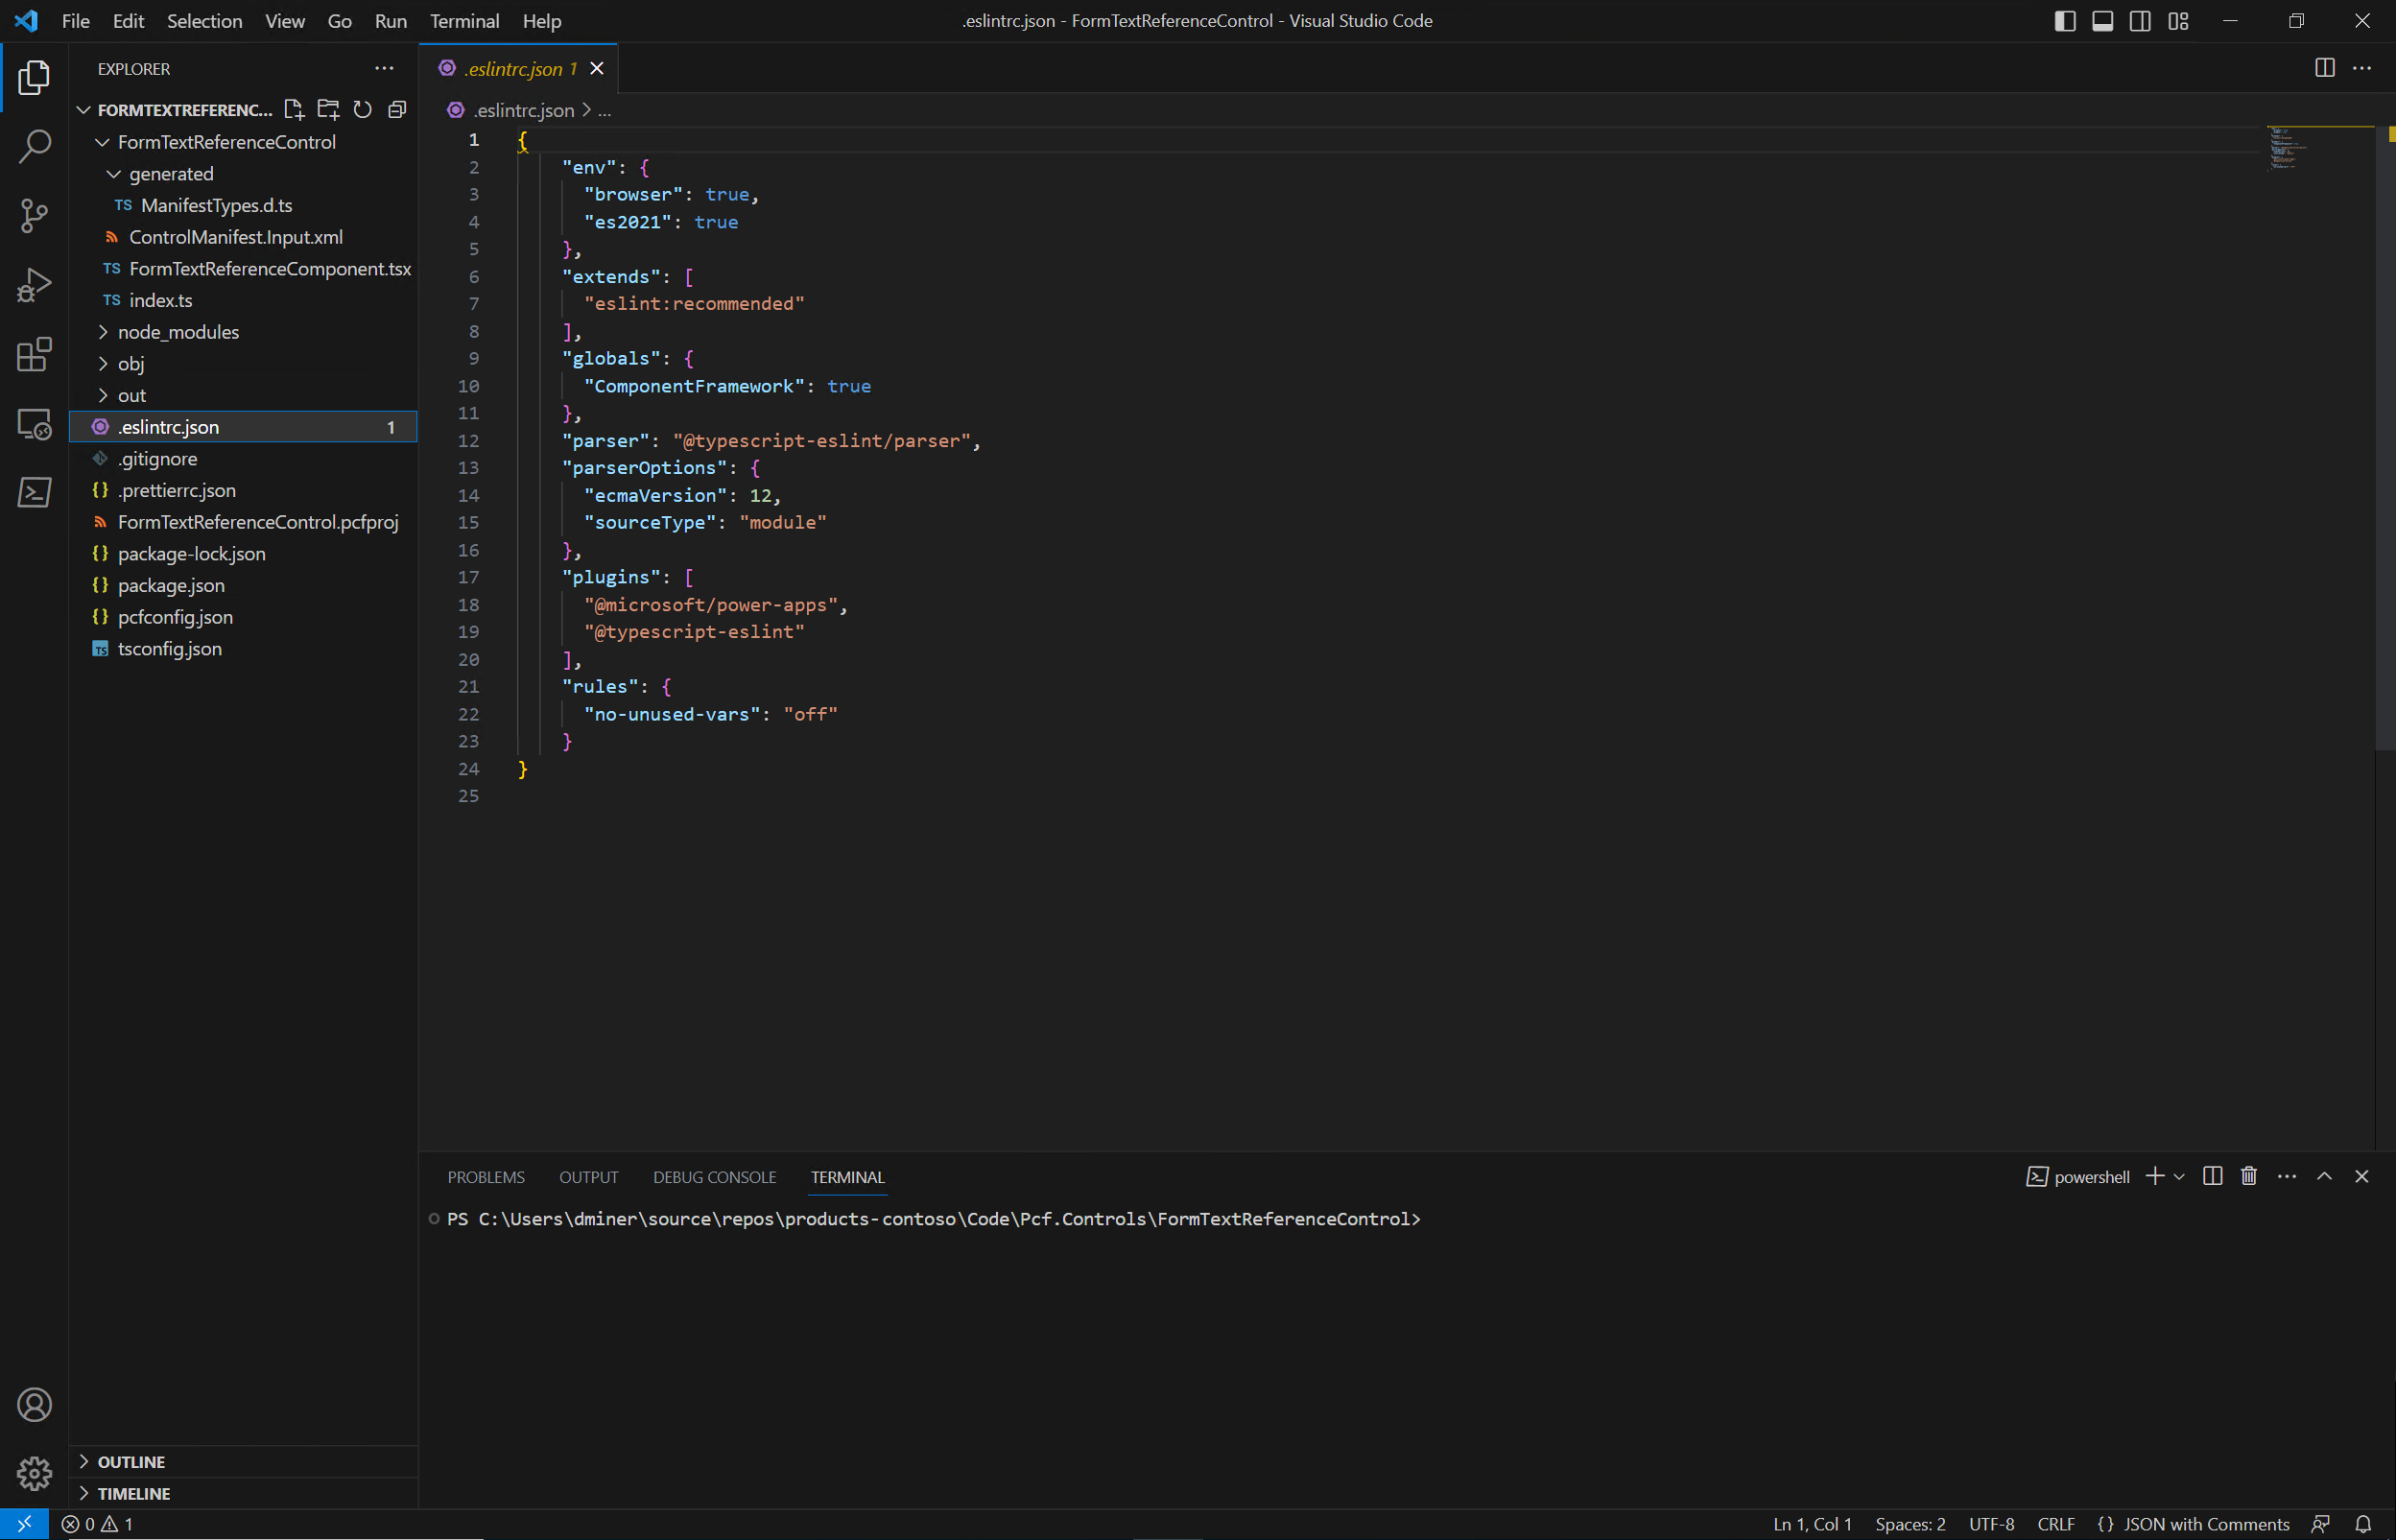Open the Run and Debug view
The image size is (2396, 1540).
click(34, 285)
